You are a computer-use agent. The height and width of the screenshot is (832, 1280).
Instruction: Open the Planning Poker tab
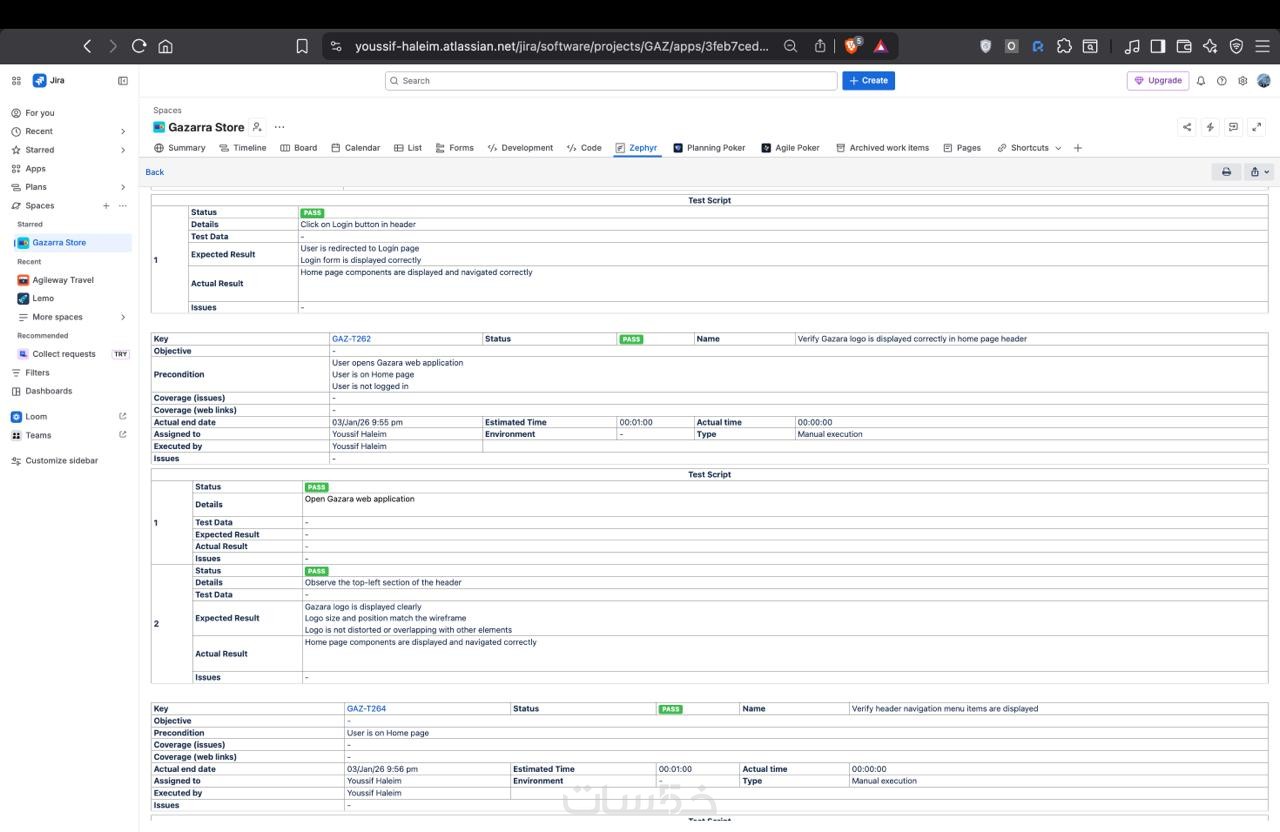click(709, 148)
